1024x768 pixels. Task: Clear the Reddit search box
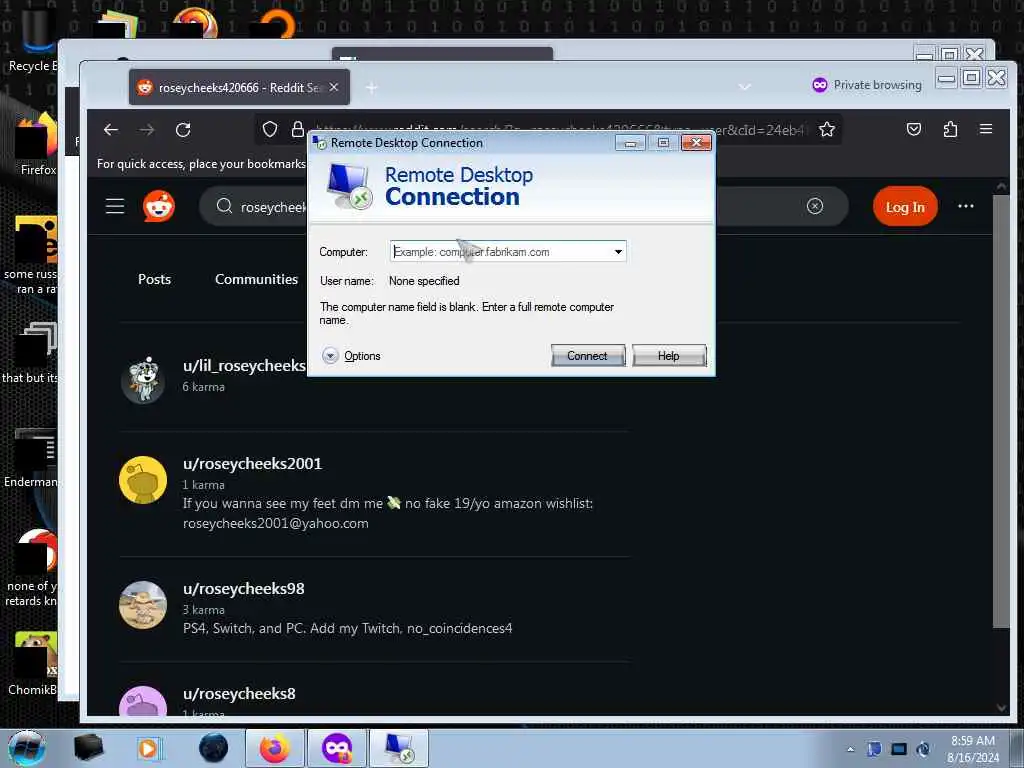(x=815, y=206)
